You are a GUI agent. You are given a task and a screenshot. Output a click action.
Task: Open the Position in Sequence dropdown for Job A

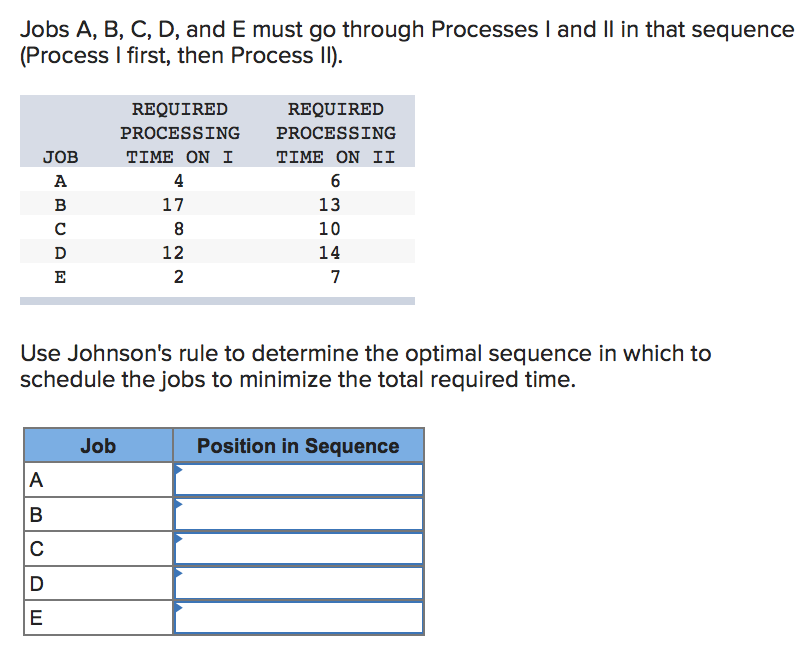tap(297, 478)
